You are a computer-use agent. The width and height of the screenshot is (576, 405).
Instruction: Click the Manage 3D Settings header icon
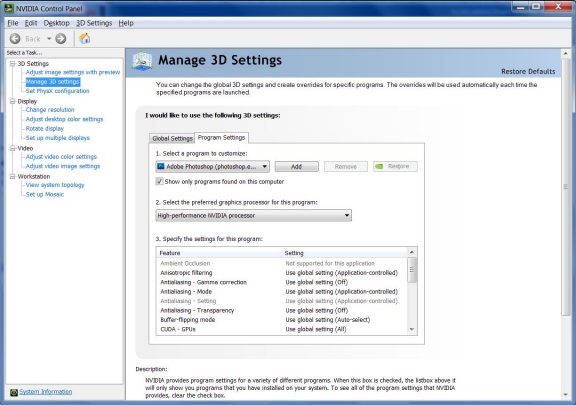click(142, 61)
